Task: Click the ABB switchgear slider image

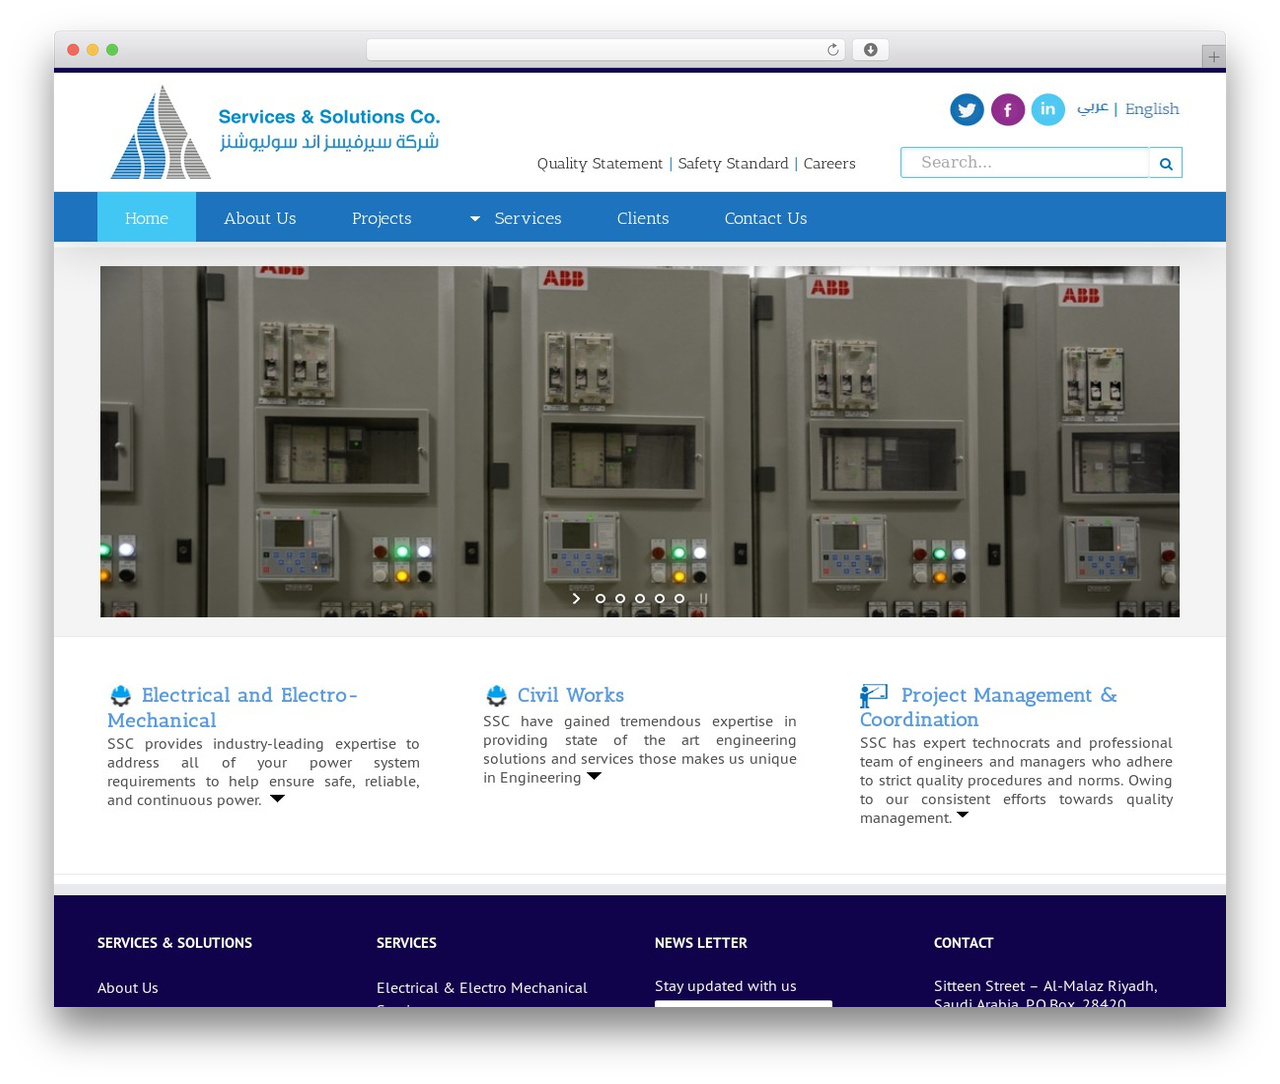Action: pyautogui.click(x=640, y=441)
